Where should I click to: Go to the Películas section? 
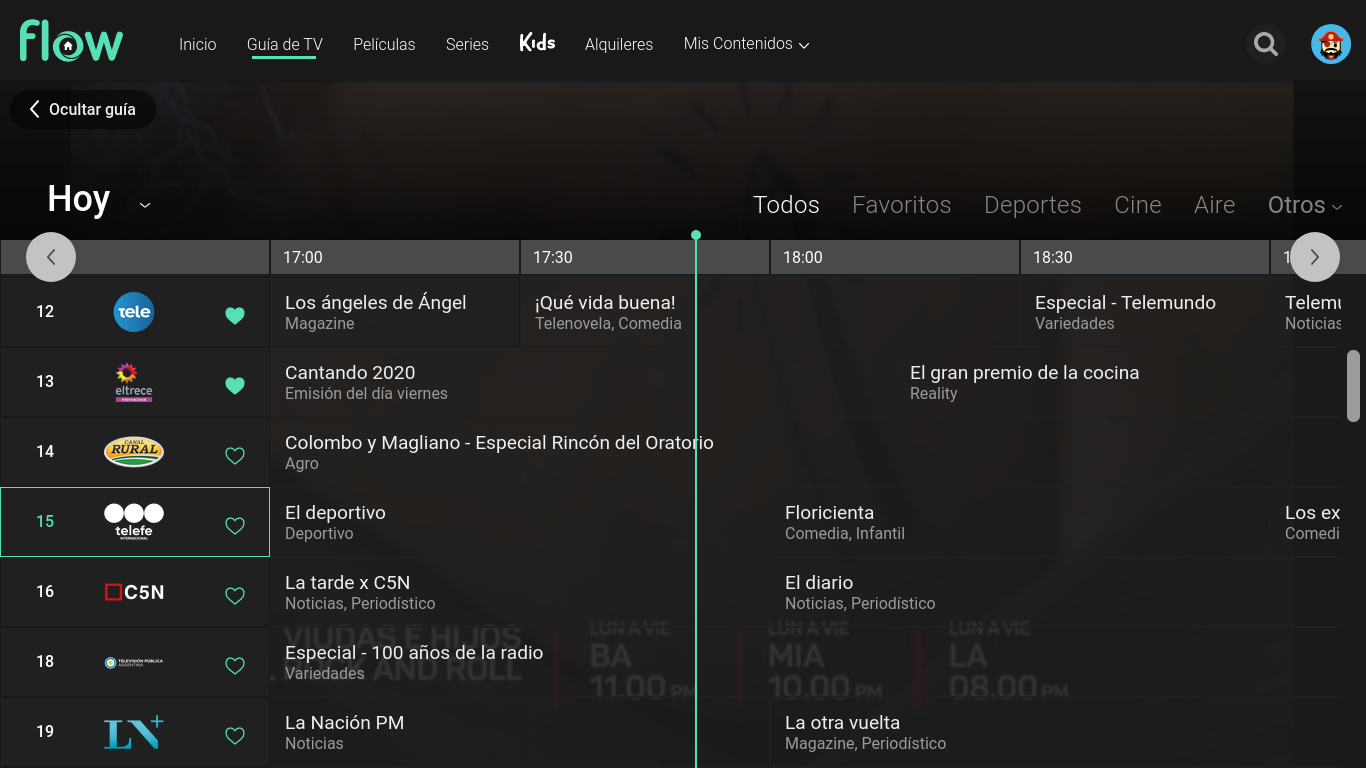[384, 44]
